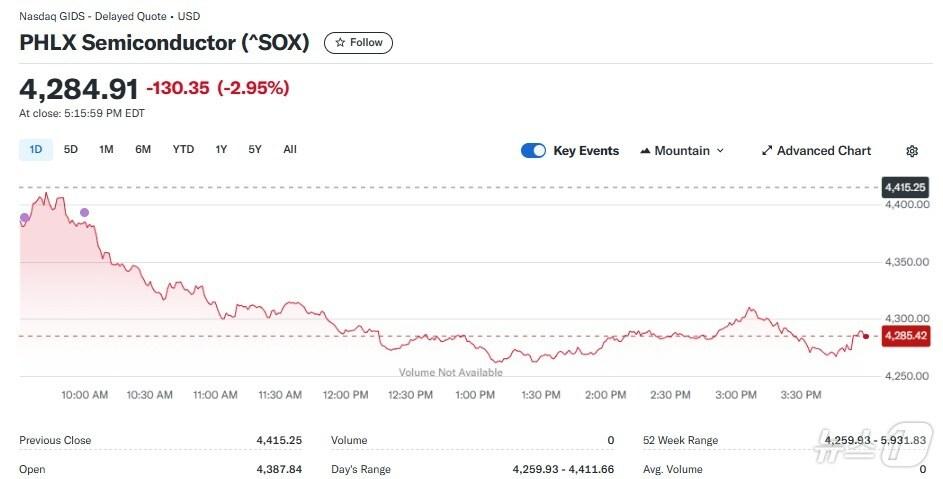943x479 pixels.
Task: Show the YTD chart range
Action: tap(183, 150)
